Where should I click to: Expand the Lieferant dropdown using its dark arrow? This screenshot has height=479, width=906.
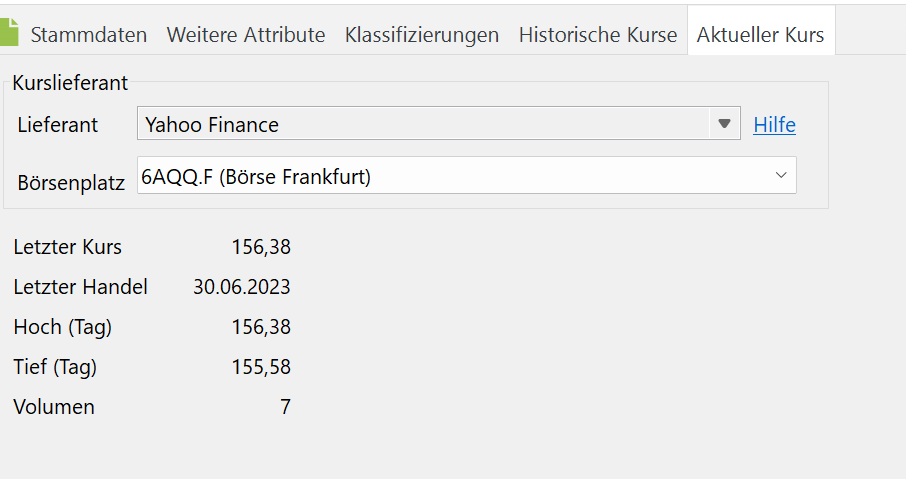pyautogui.click(x=724, y=125)
